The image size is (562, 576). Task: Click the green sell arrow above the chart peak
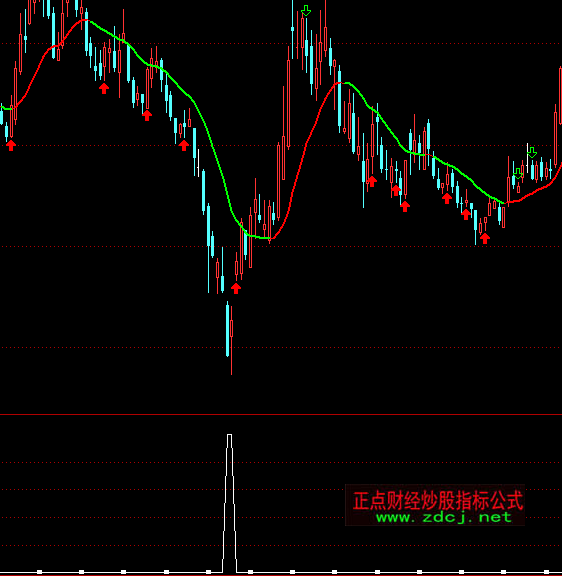click(x=306, y=11)
